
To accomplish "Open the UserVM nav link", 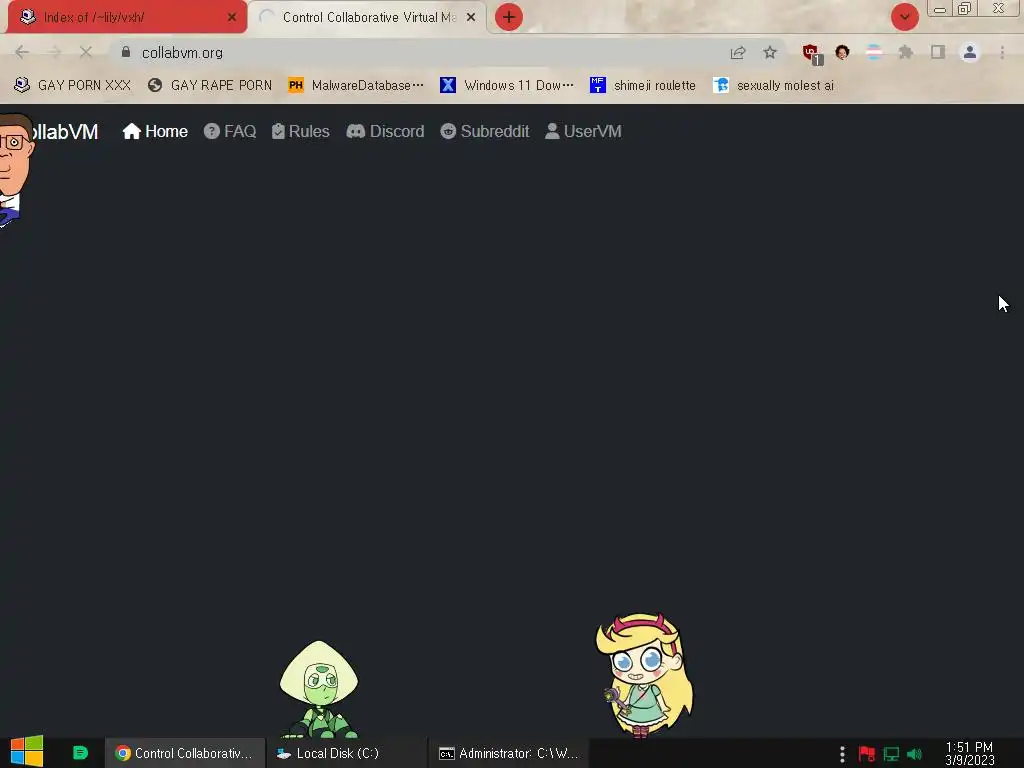I will tap(583, 131).
